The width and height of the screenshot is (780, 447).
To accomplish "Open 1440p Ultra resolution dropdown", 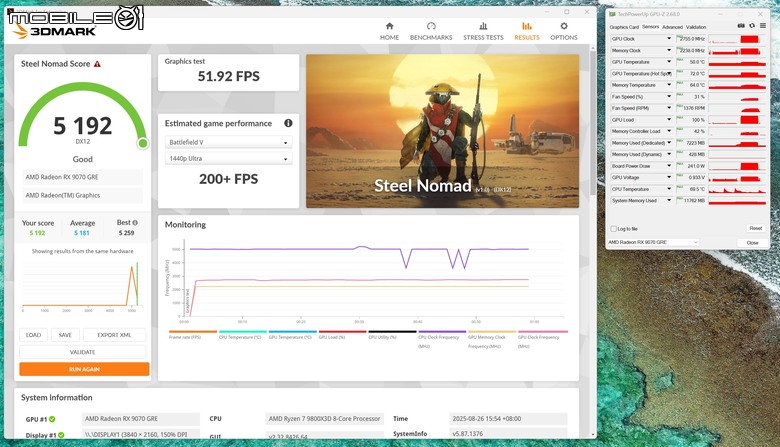I will pyautogui.click(x=228, y=159).
